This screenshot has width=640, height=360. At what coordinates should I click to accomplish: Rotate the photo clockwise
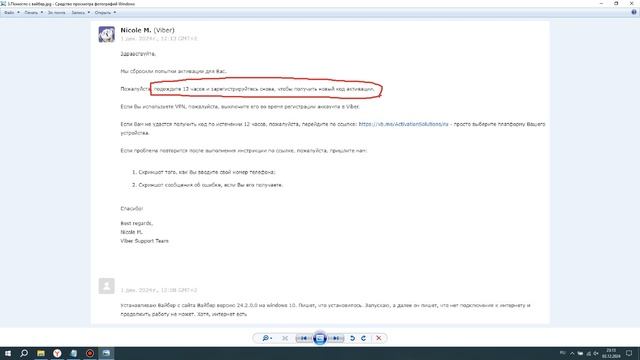point(363,338)
